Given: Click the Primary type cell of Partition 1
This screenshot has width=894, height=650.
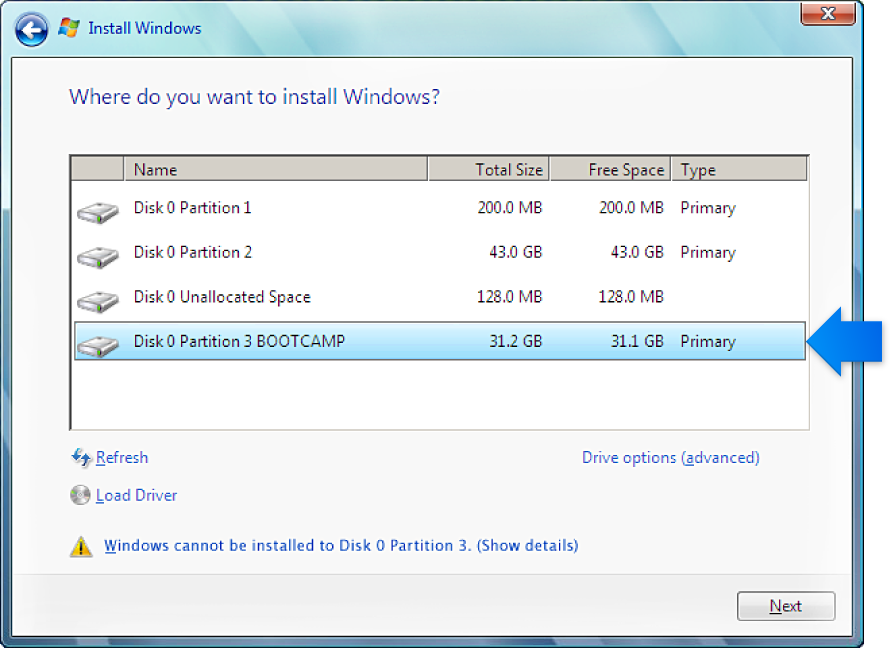Looking at the screenshot, I should 708,208.
